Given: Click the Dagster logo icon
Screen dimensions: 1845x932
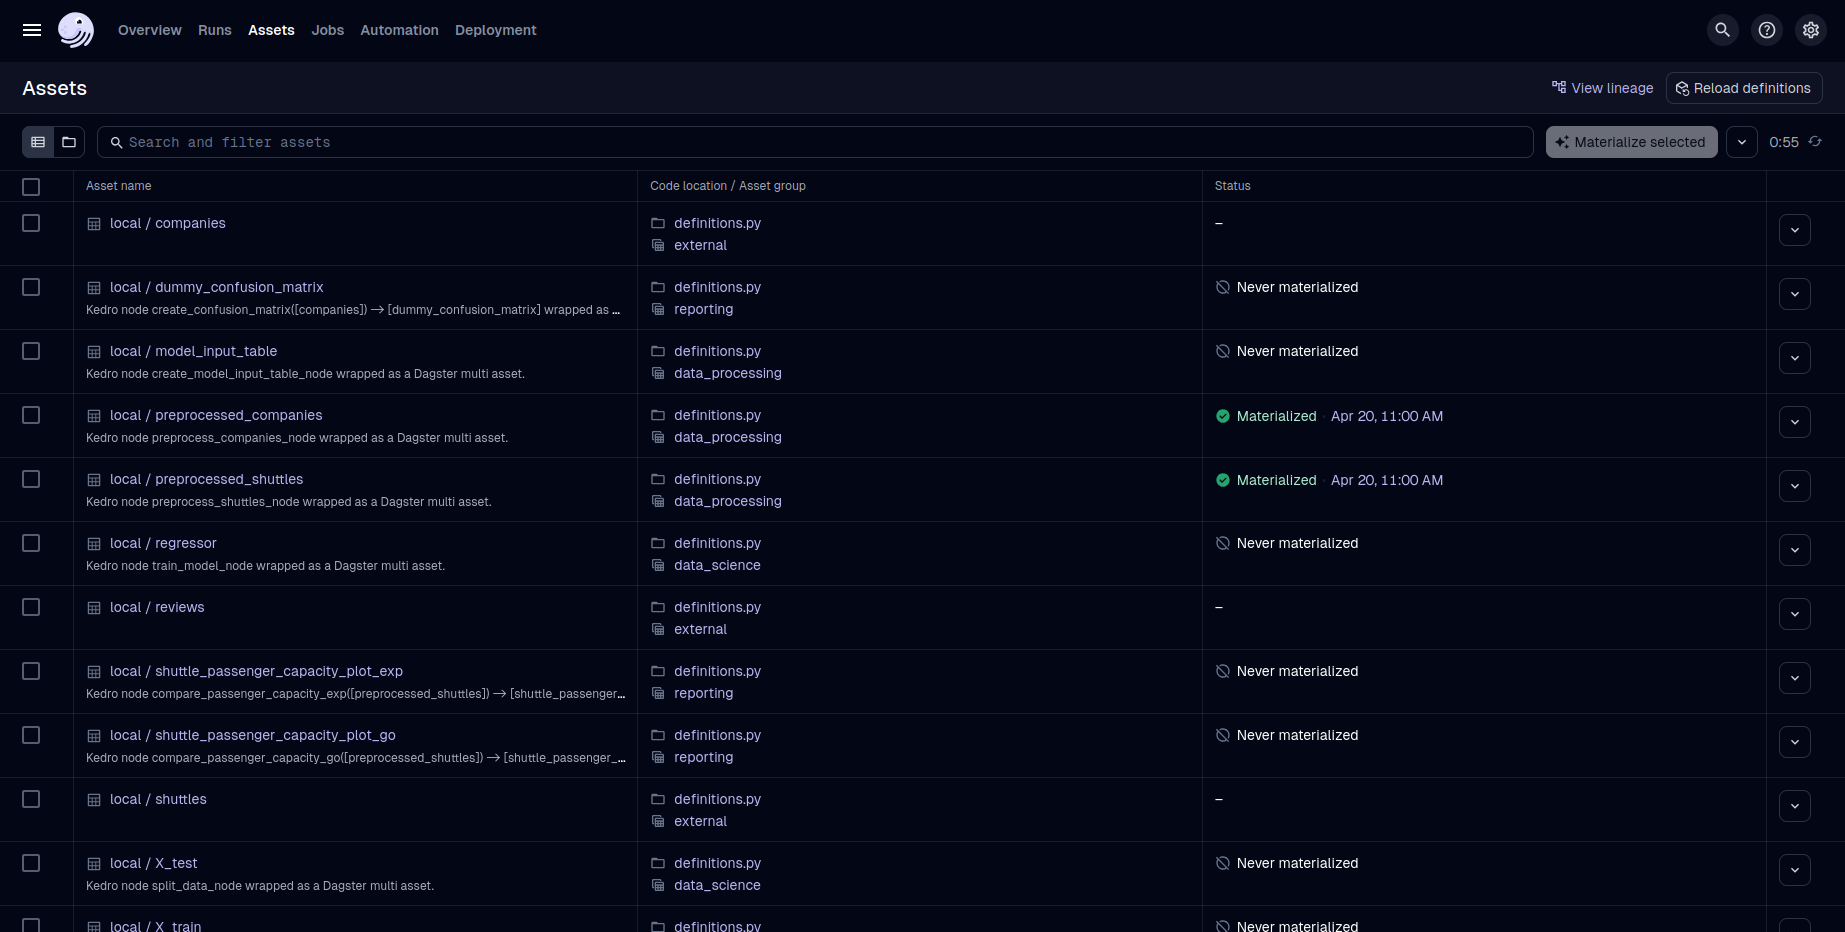Looking at the screenshot, I should click(x=76, y=30).
